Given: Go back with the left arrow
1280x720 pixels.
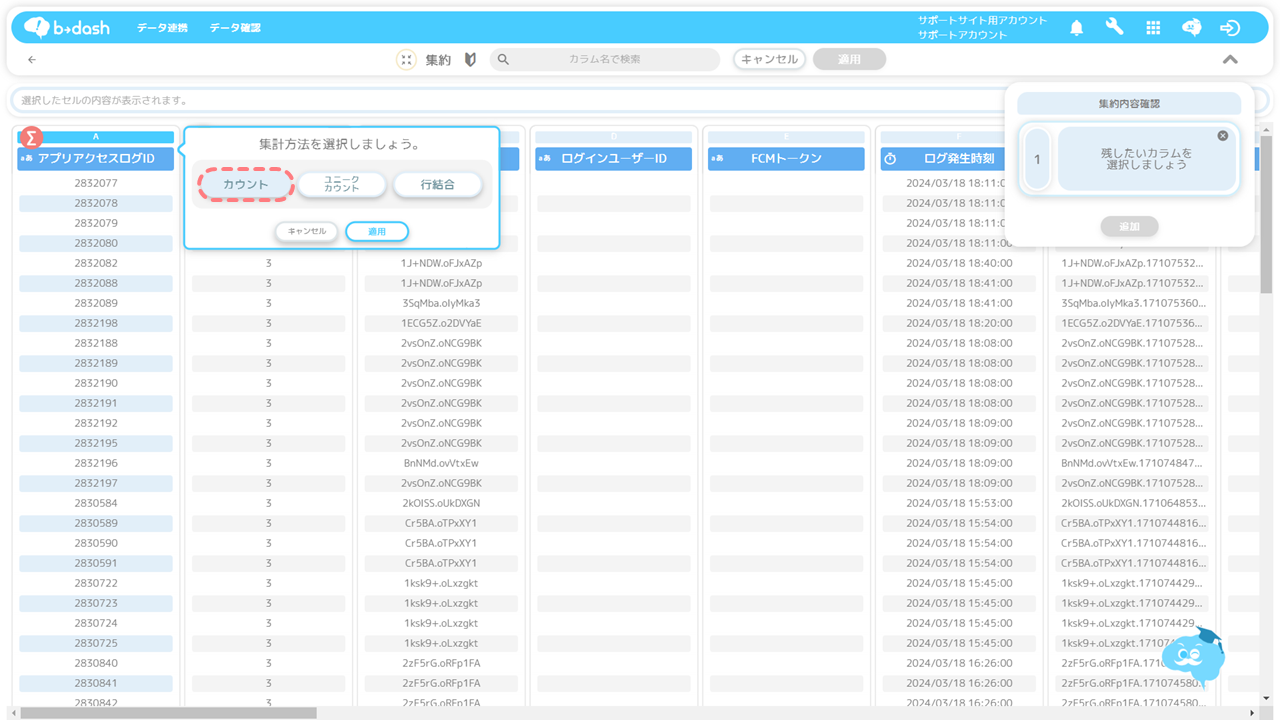Looking at the screenshot, I should coord(32,60).
